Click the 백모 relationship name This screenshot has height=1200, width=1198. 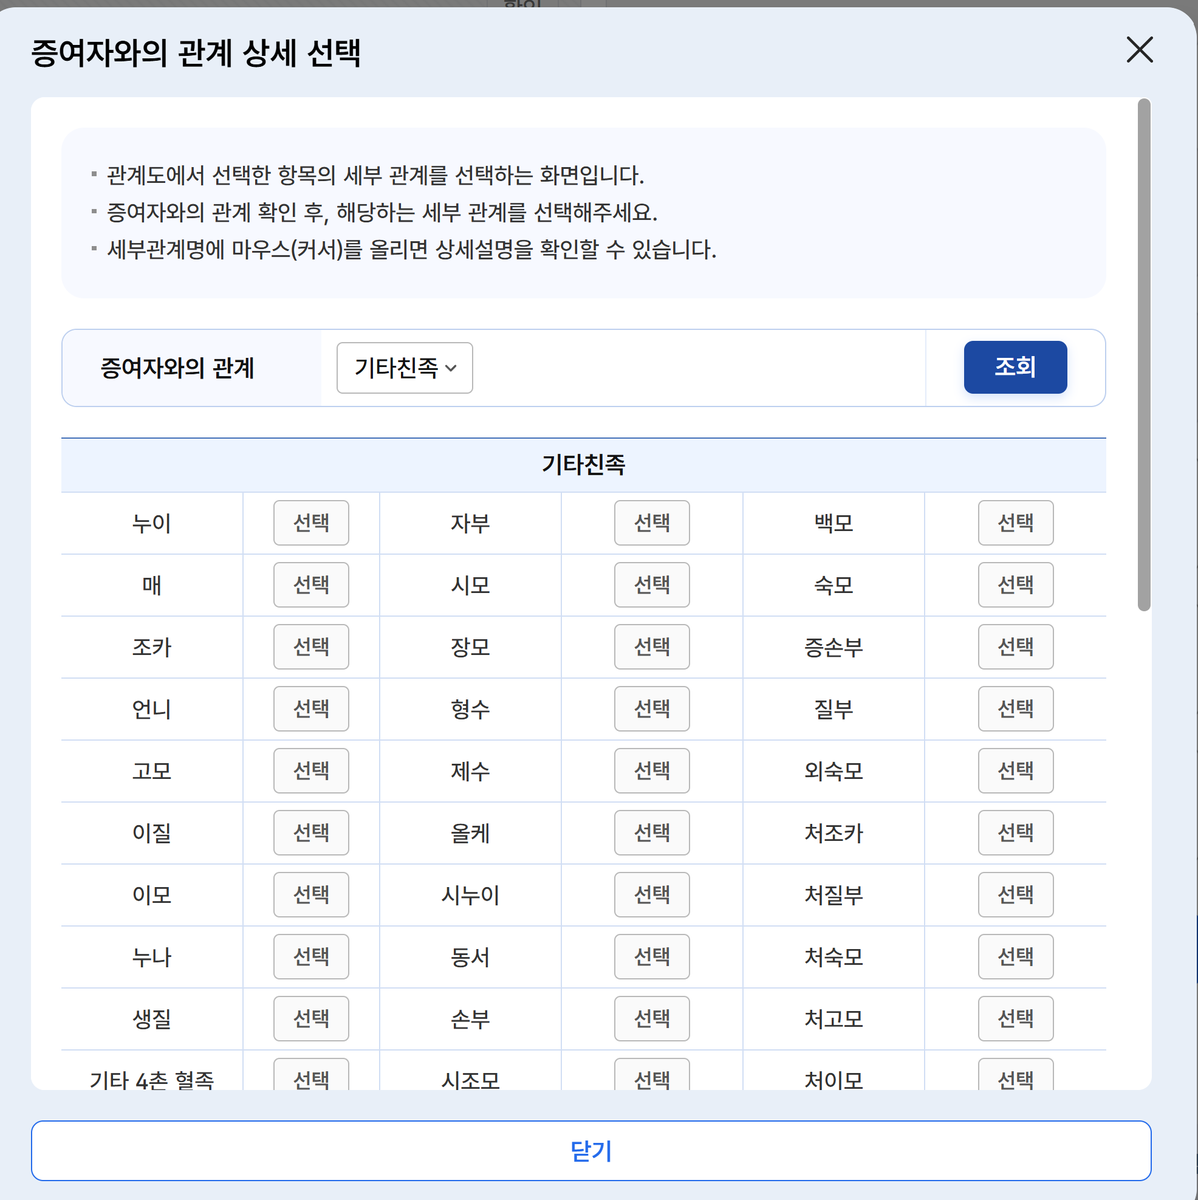(x=834, y=523)
